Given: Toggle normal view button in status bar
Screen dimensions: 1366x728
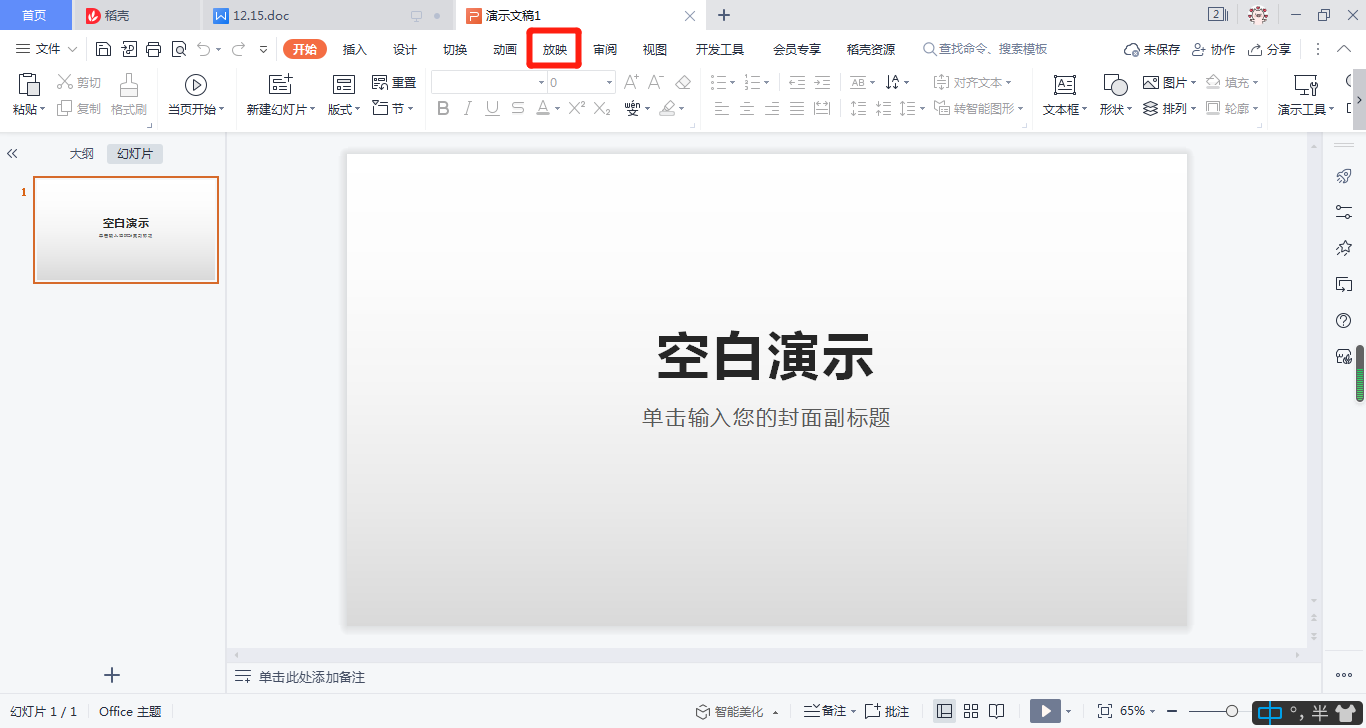Looking at the screenshot, I should click(x=944, y=711).
